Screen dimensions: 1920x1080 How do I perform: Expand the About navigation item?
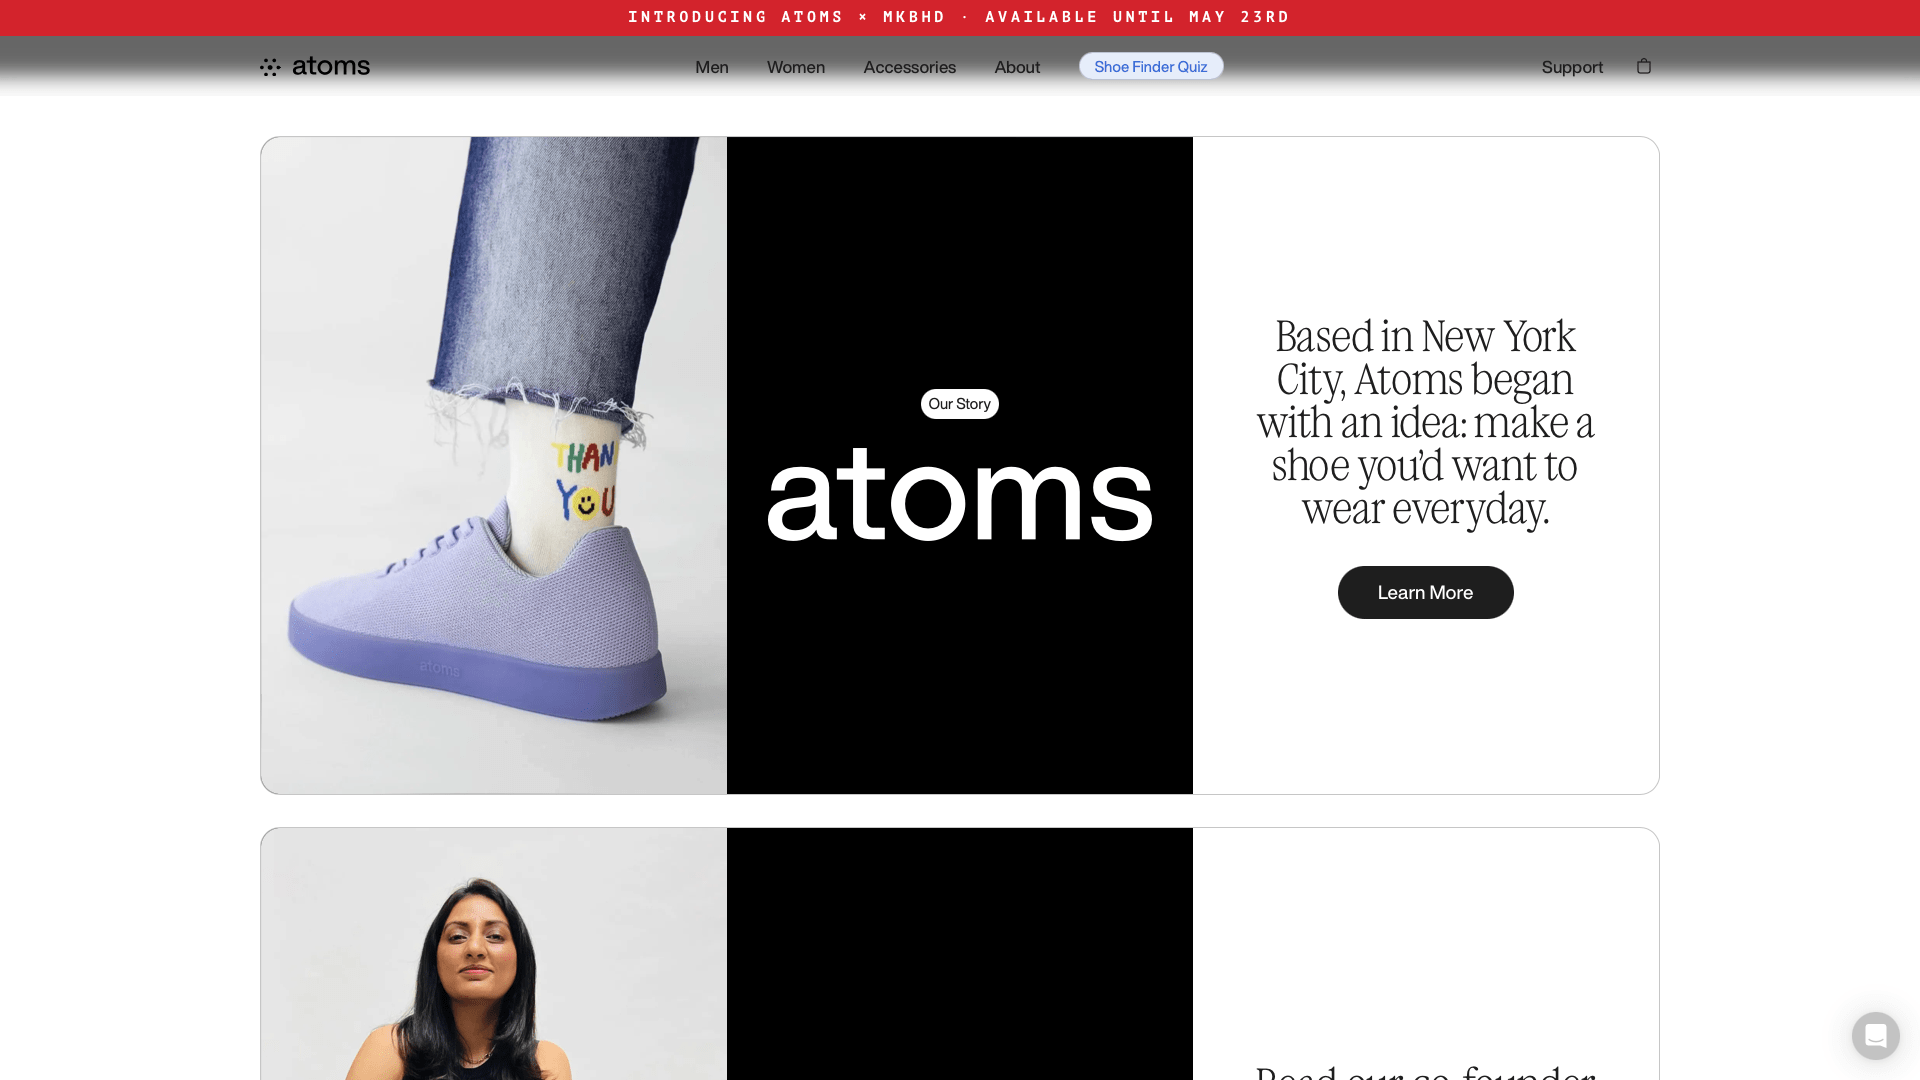pyautogui.click(x=1017, y=67)
